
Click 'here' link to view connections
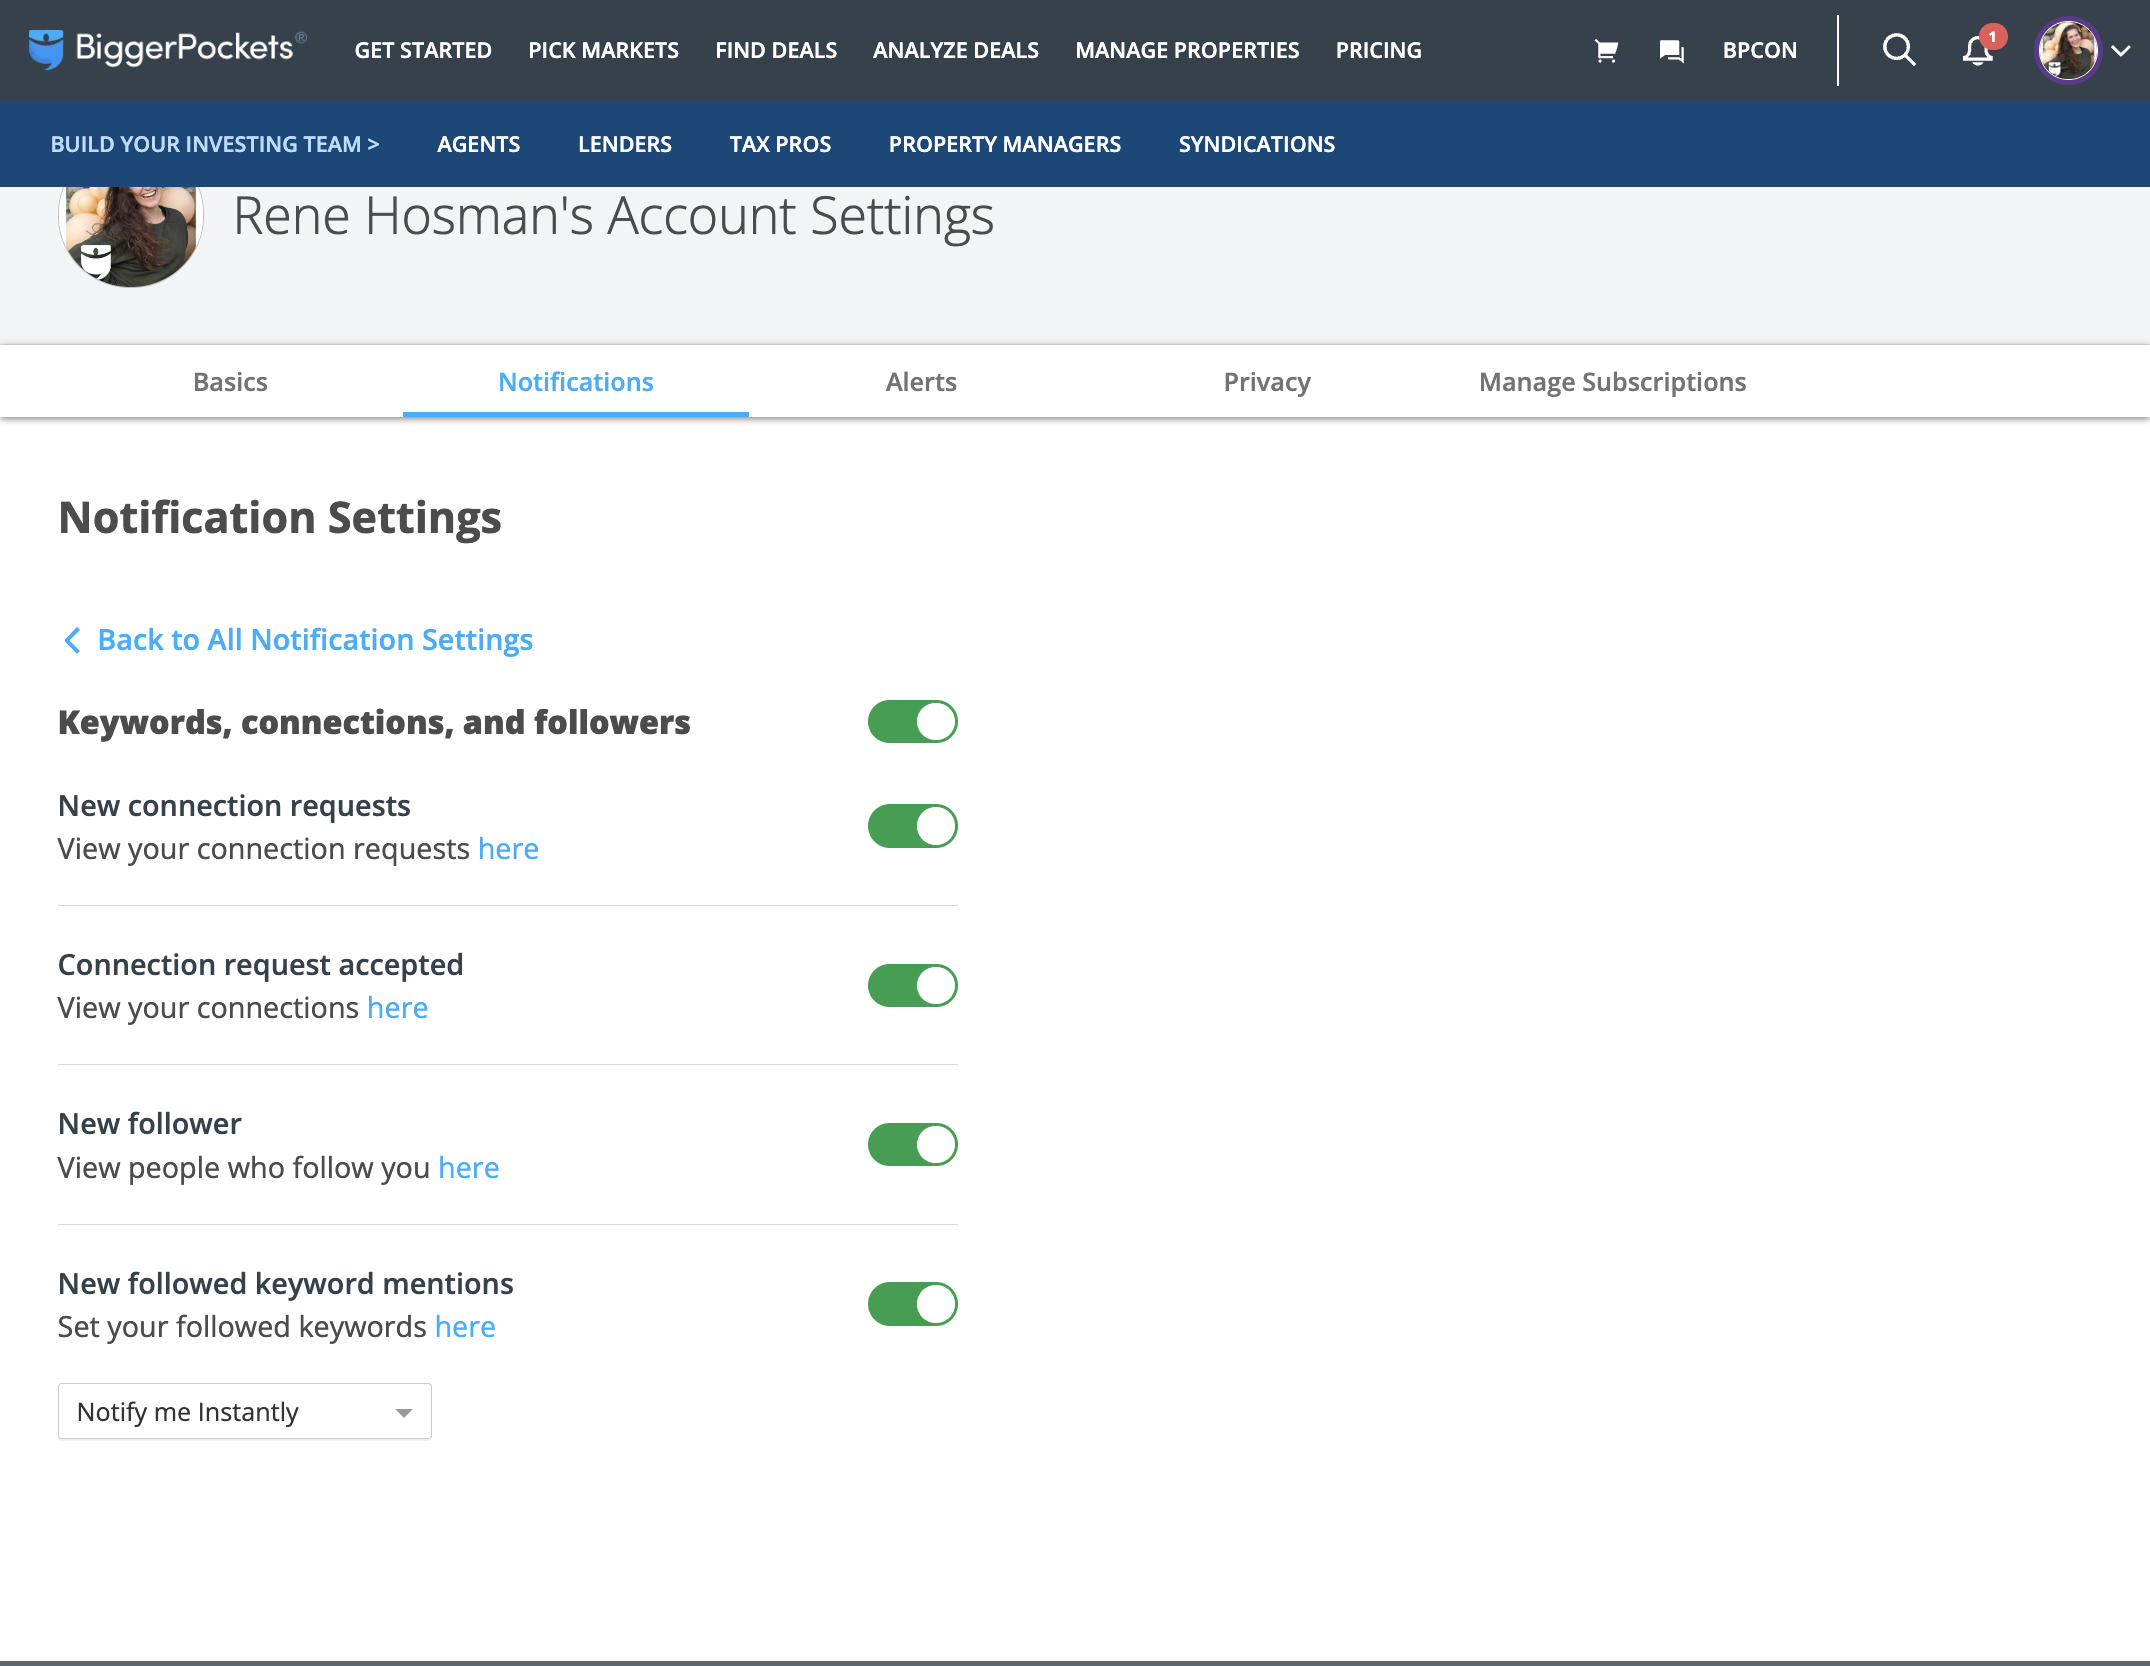tap(397, 1008)
